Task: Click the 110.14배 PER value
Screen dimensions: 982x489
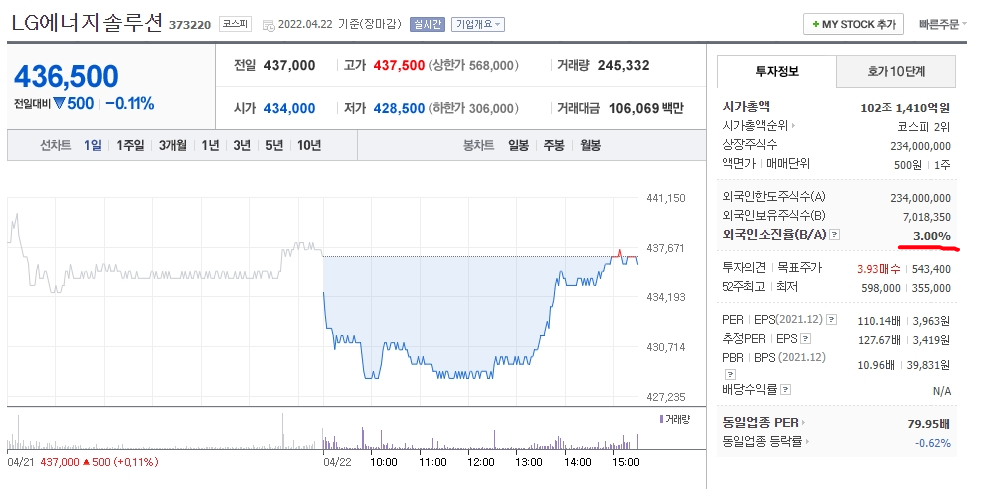Action: point(879,321)
